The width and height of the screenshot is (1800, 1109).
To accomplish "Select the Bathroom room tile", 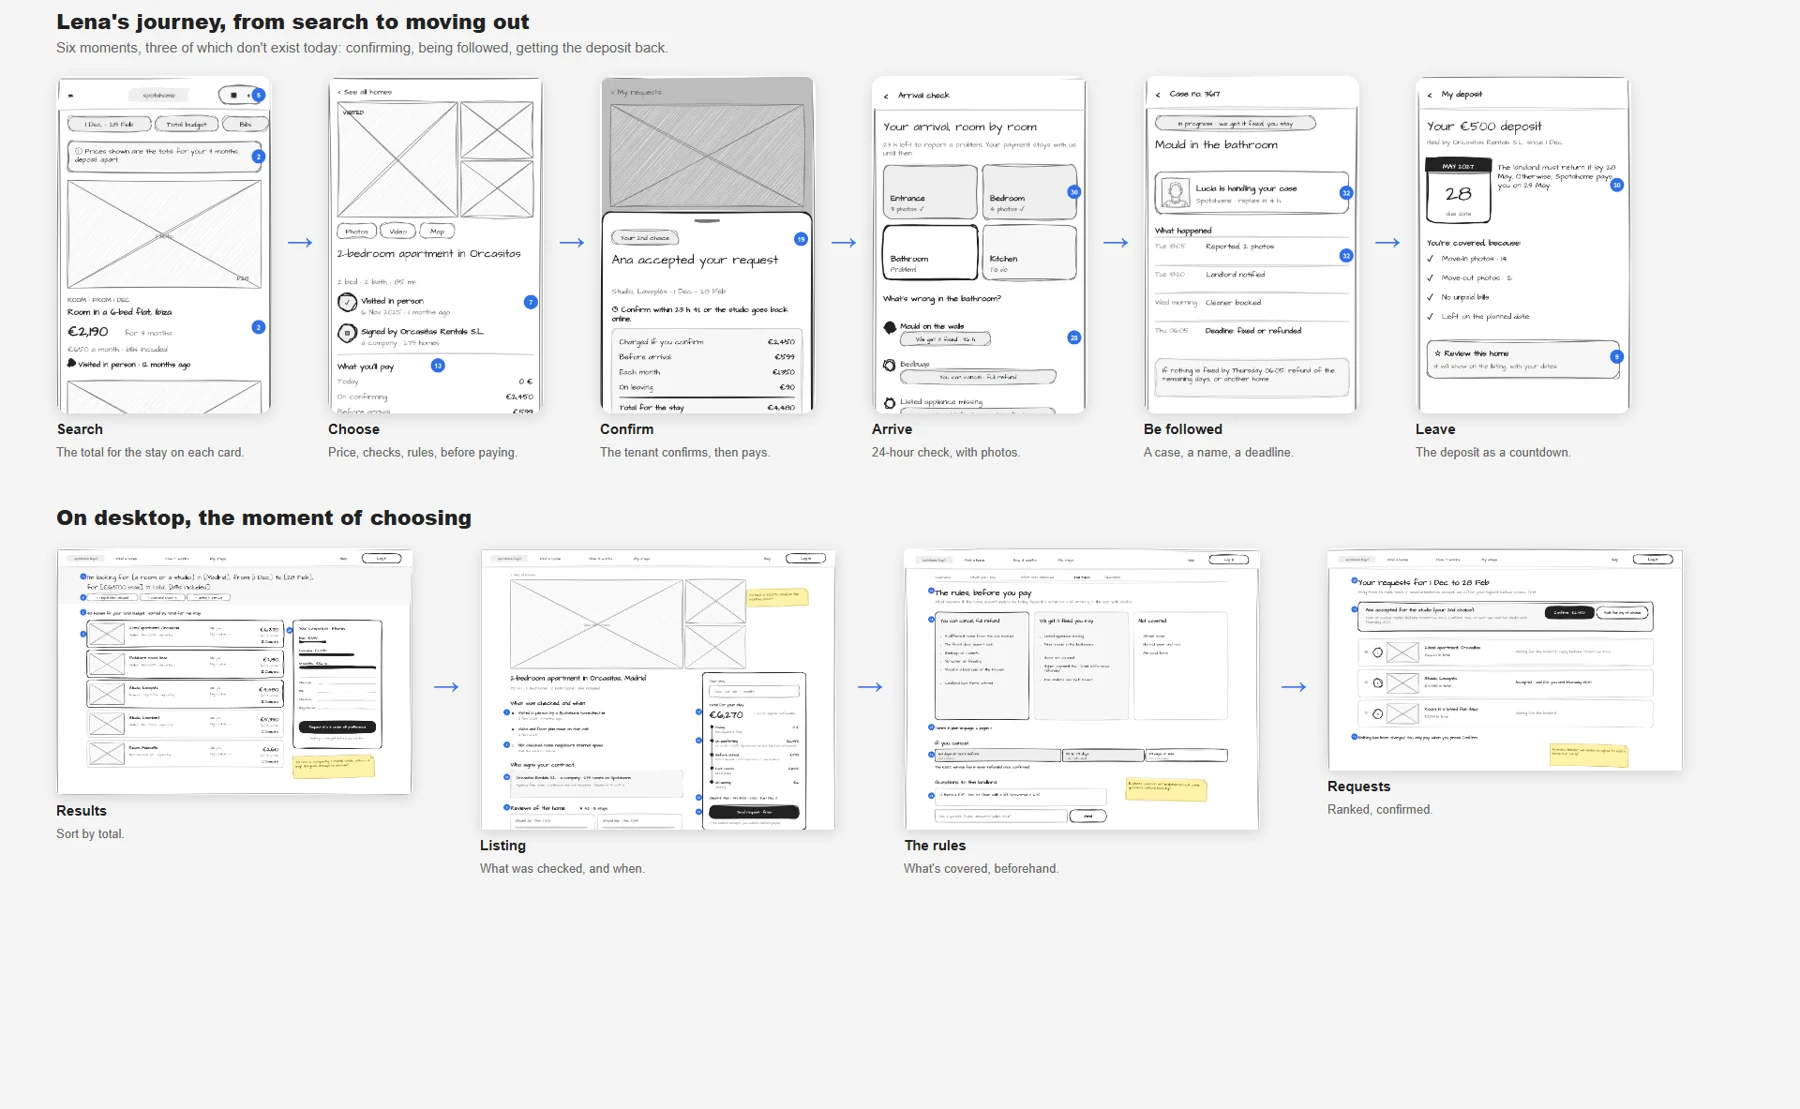I will [x=930, y=252].
